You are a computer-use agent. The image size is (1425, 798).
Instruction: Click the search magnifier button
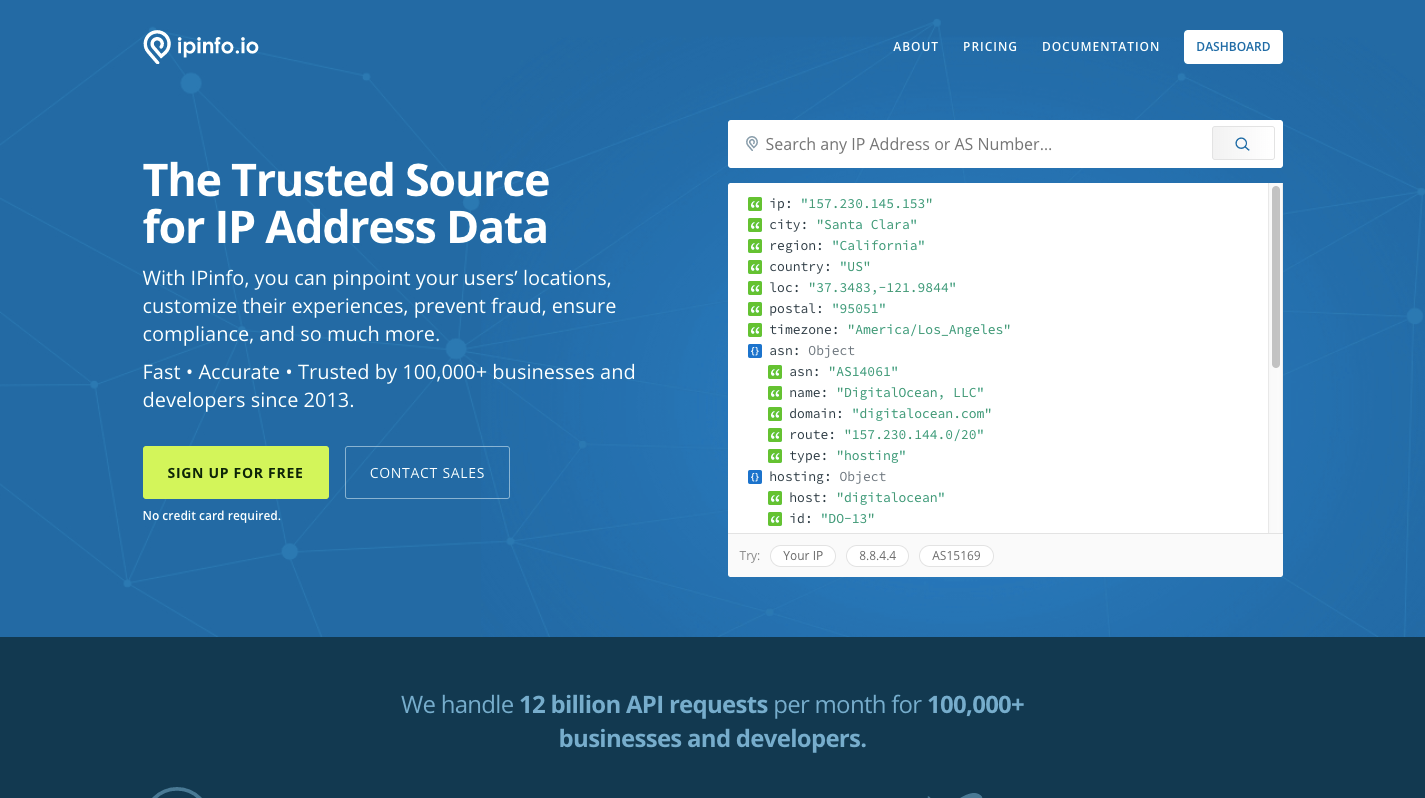(x=1243, y=144)
